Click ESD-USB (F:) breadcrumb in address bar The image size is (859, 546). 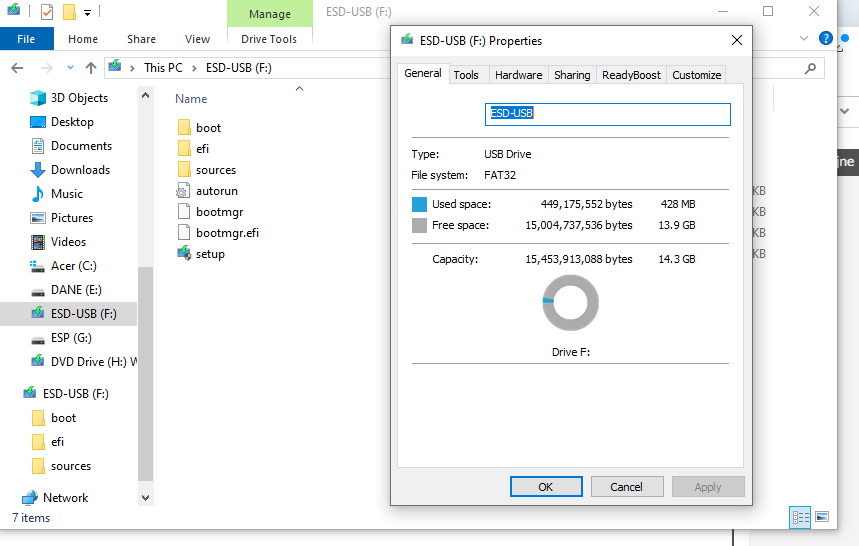coord(239,68)
